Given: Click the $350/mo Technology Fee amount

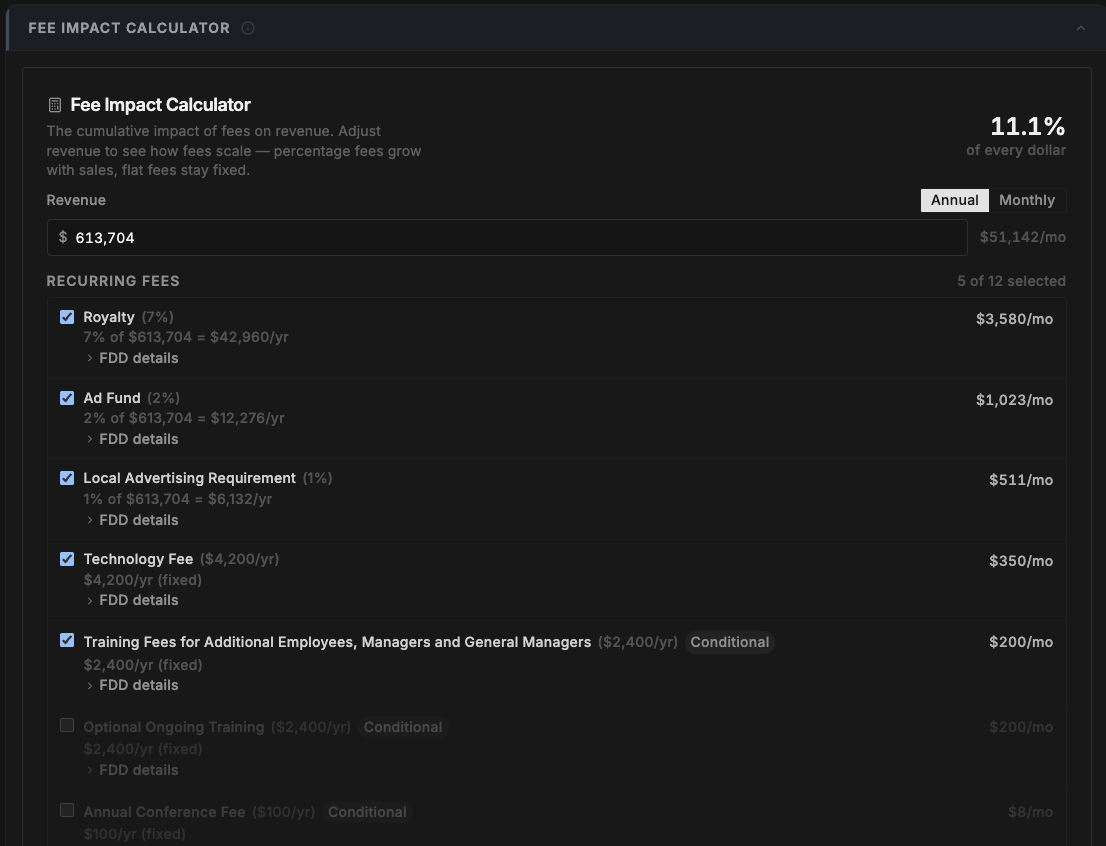Looking at the screenshot, I should [1020, 562].
